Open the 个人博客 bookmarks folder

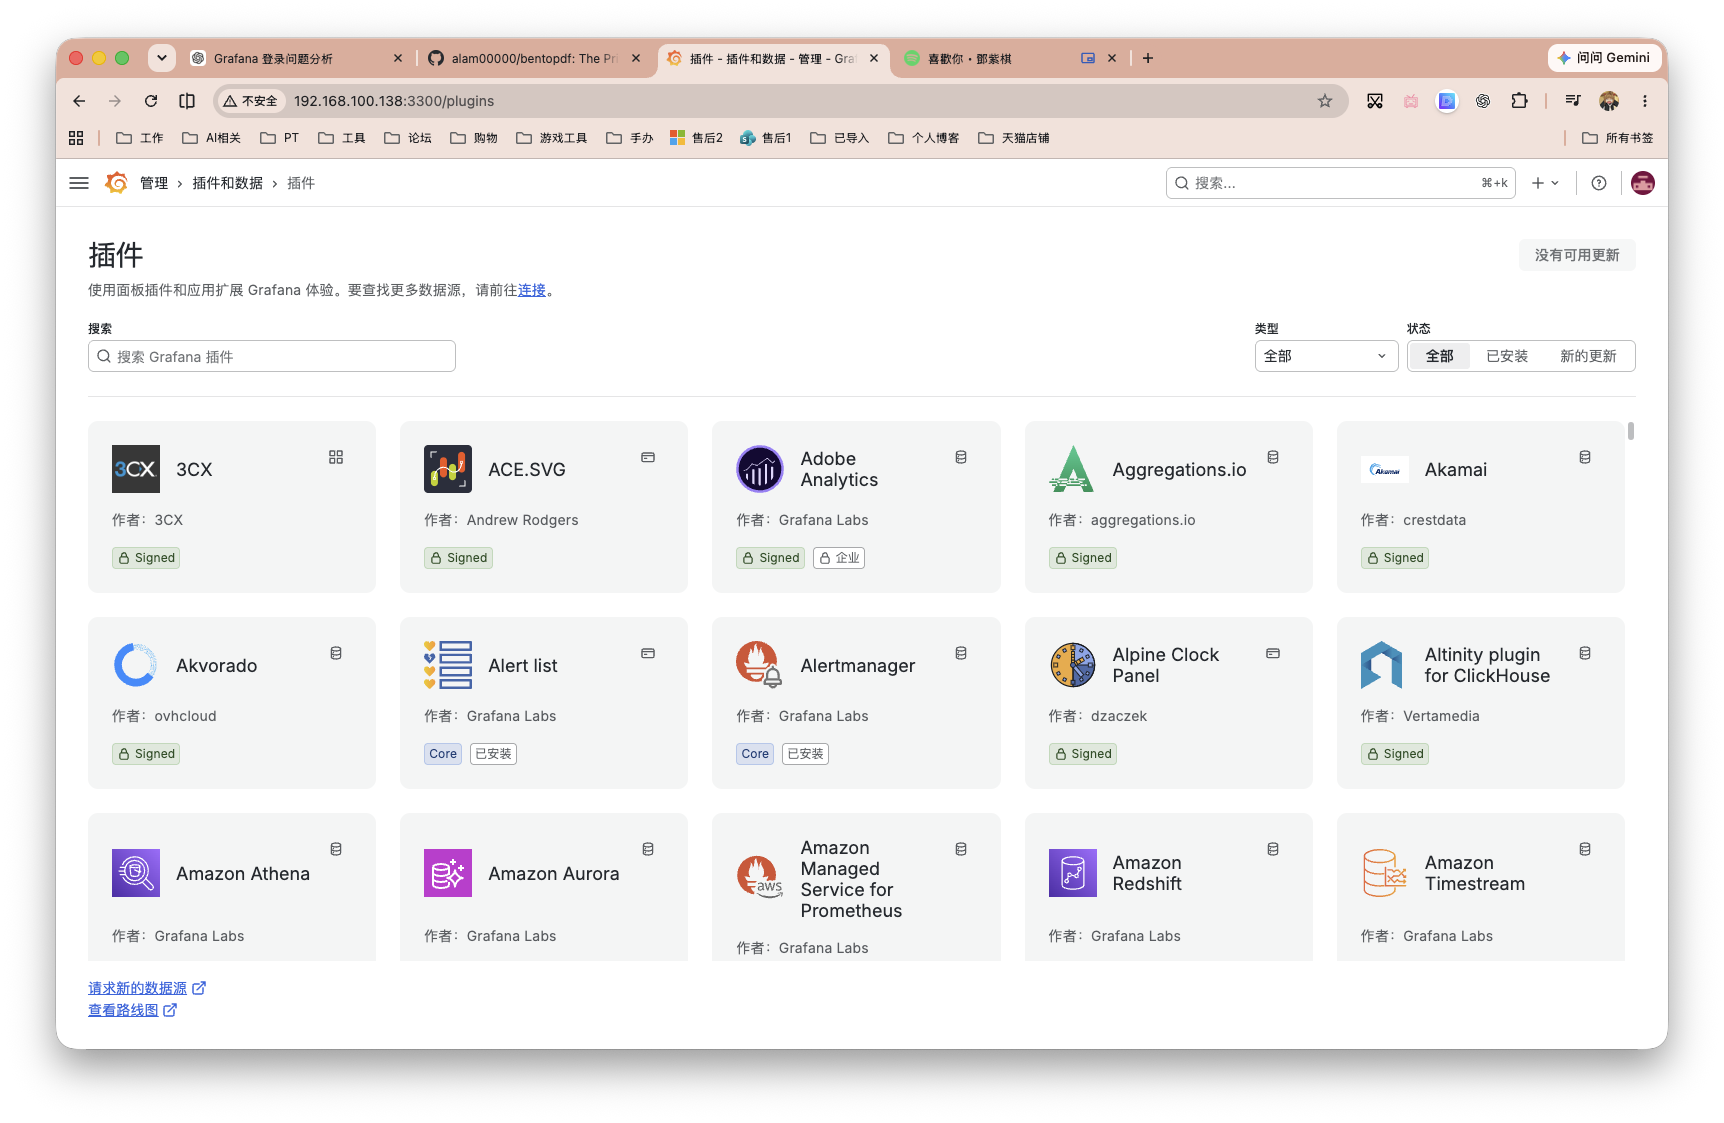[924, 138]
